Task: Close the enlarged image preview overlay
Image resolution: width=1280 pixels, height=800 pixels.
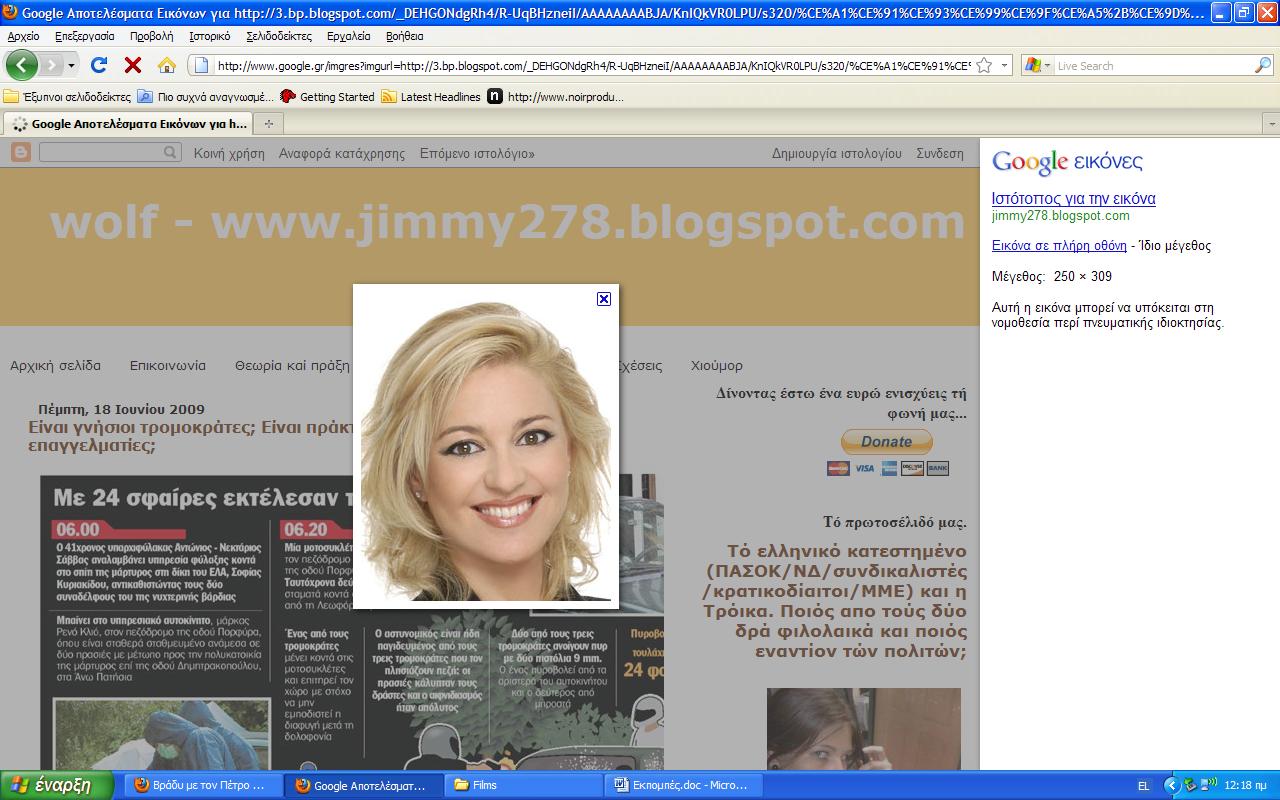Action: pos(604,299)
